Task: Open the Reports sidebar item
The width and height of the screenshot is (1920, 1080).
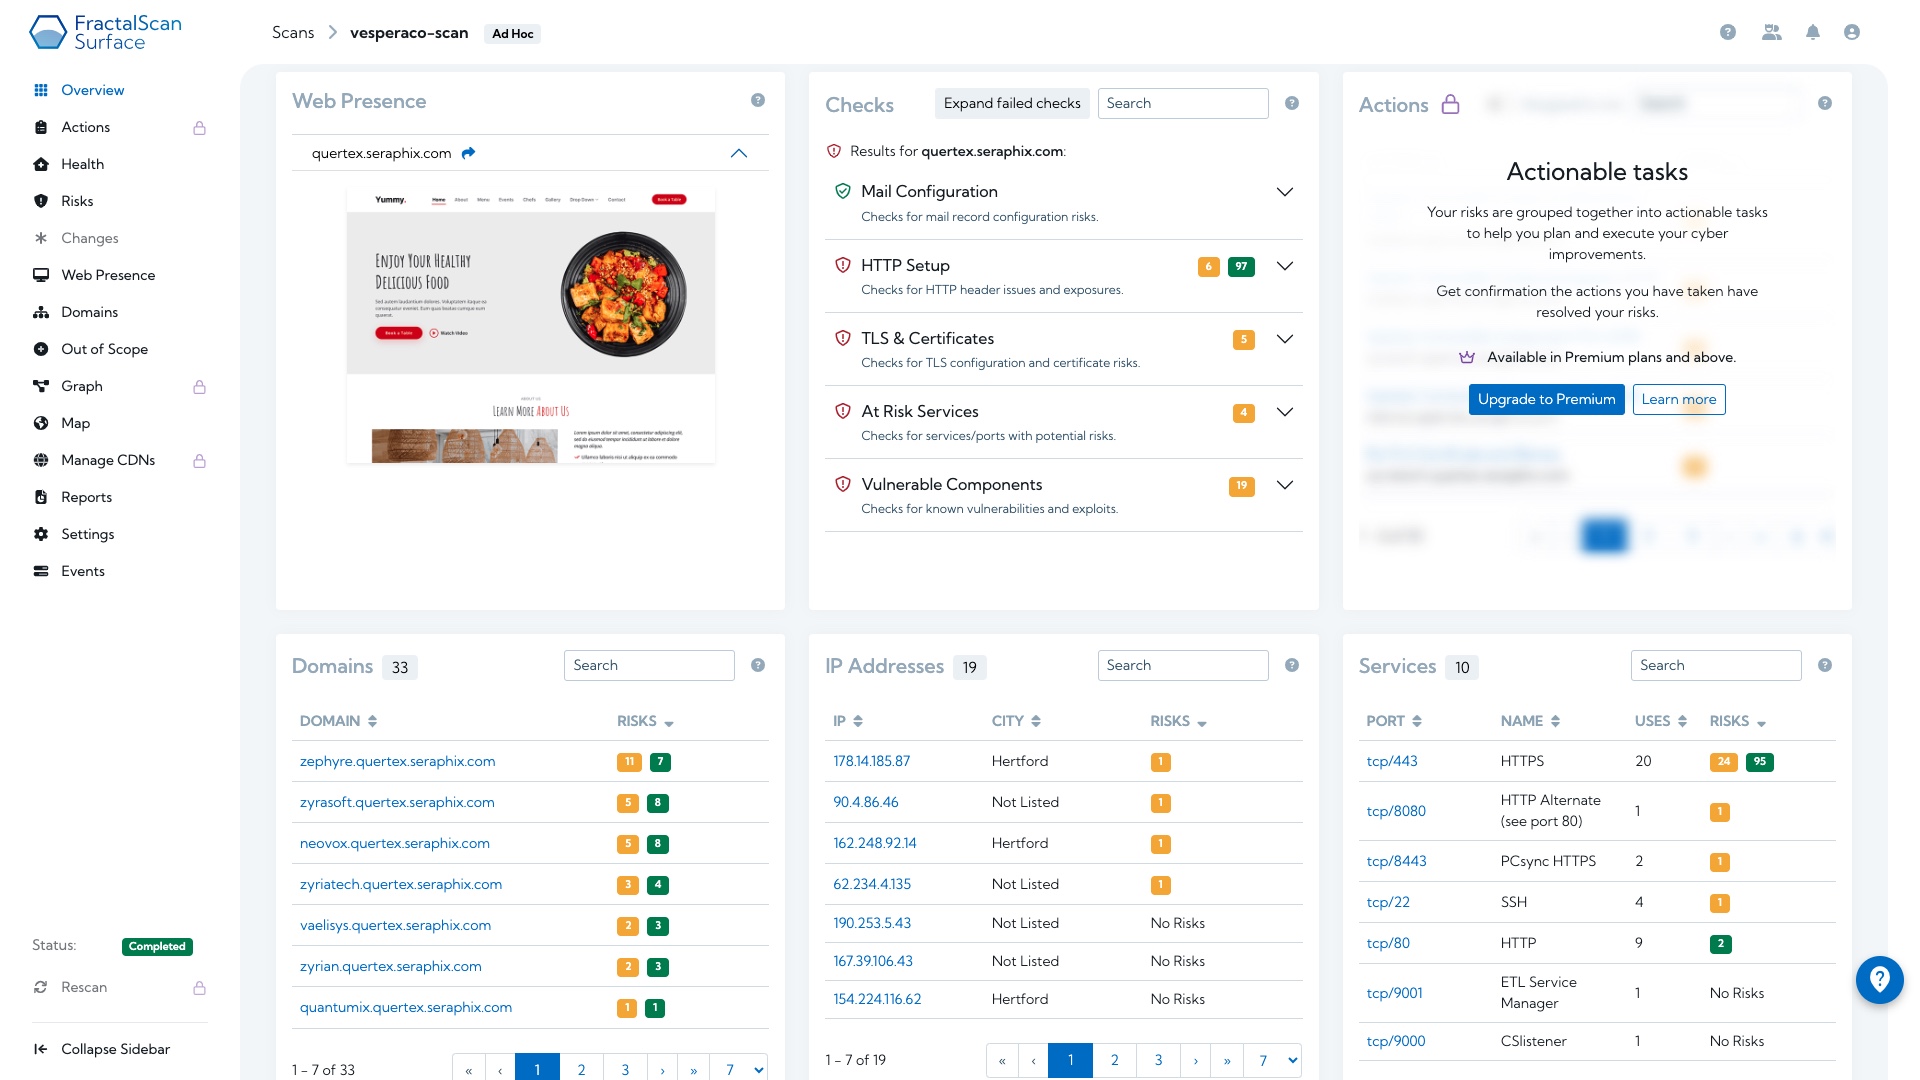Action: tap(86, 497)
